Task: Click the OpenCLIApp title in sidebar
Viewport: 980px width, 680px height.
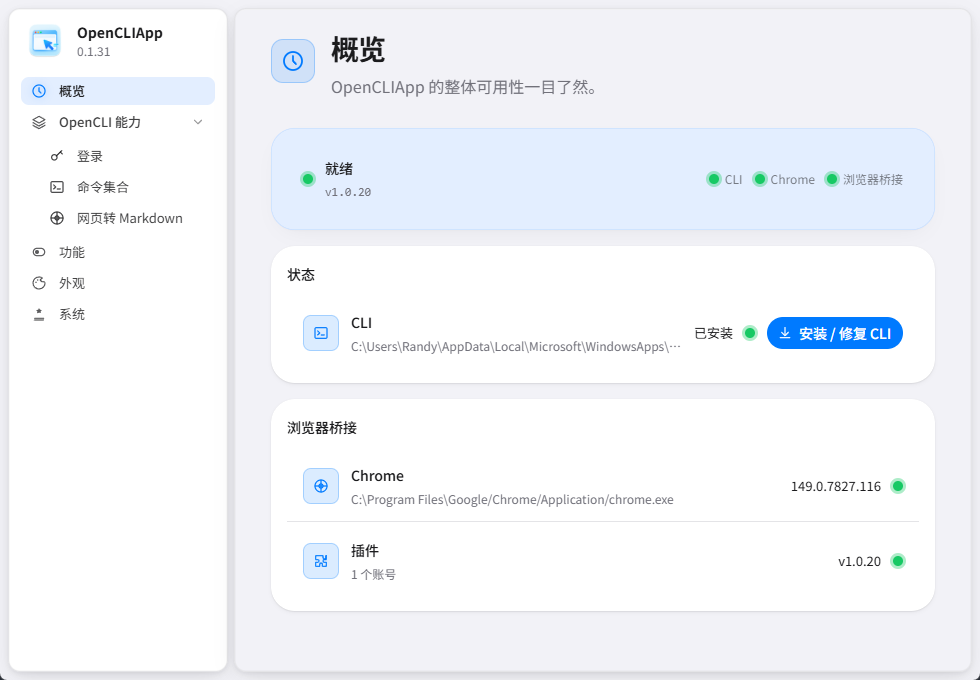Action: click(120, 32)
